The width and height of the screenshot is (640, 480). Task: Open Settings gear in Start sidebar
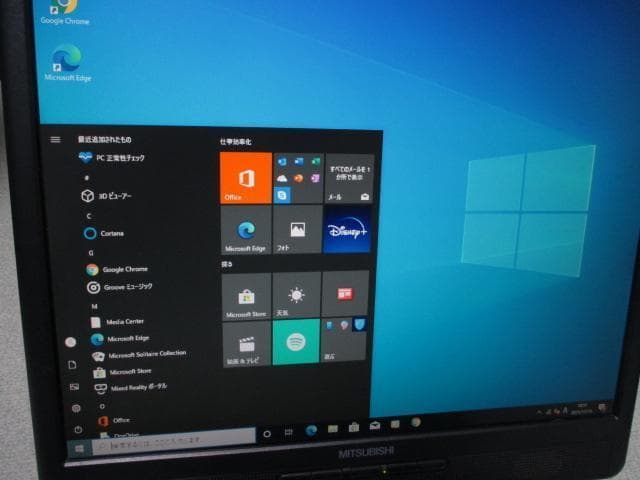pyautogui.click(x=76, y=408)
